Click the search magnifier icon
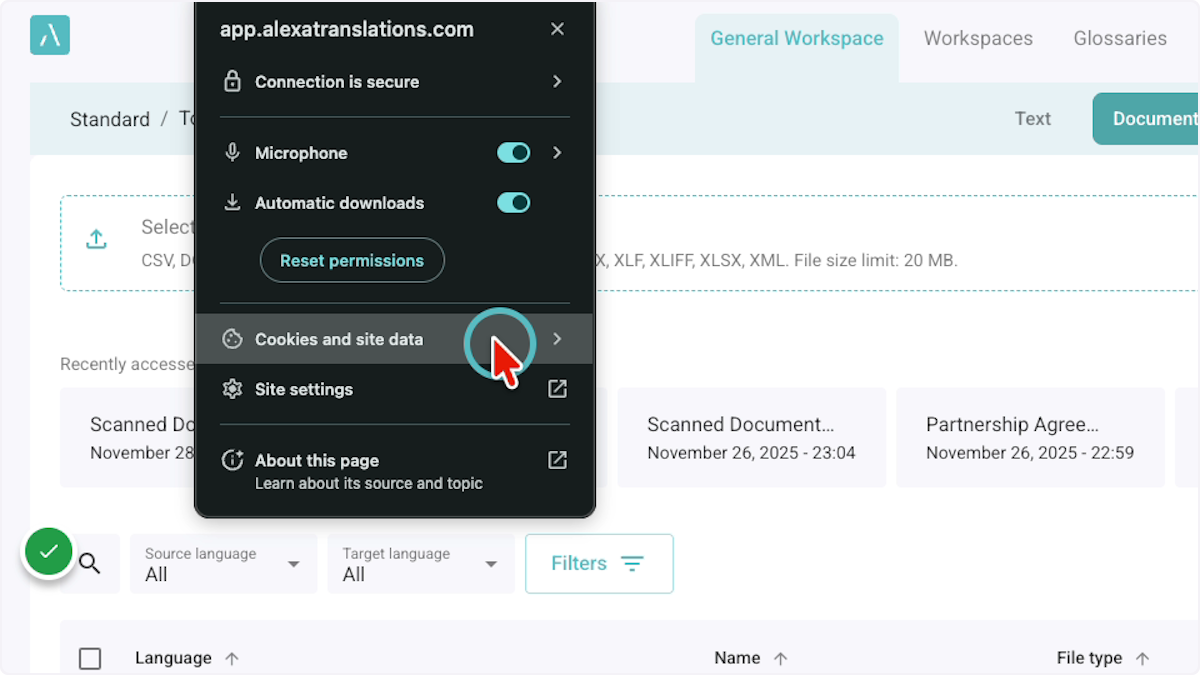The height and width of the screenshot is (675, 1200). (x=90, y=564)
